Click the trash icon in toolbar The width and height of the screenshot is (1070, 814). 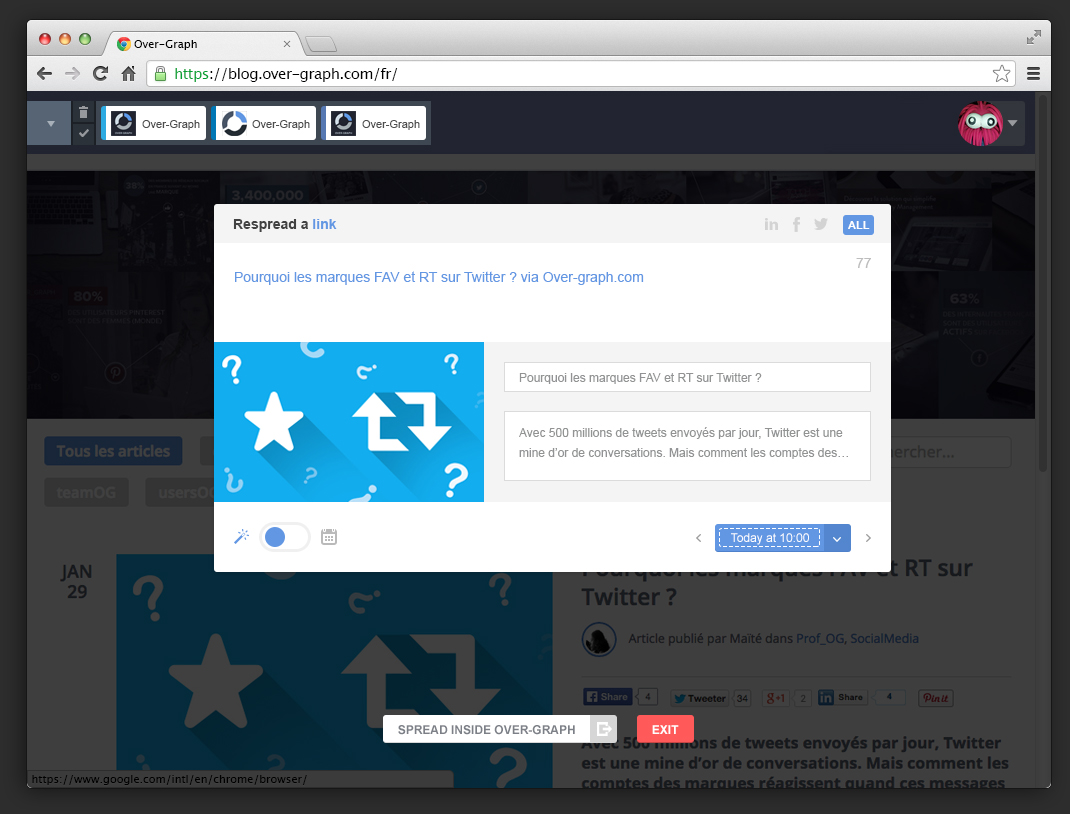[x=84, y=113]
